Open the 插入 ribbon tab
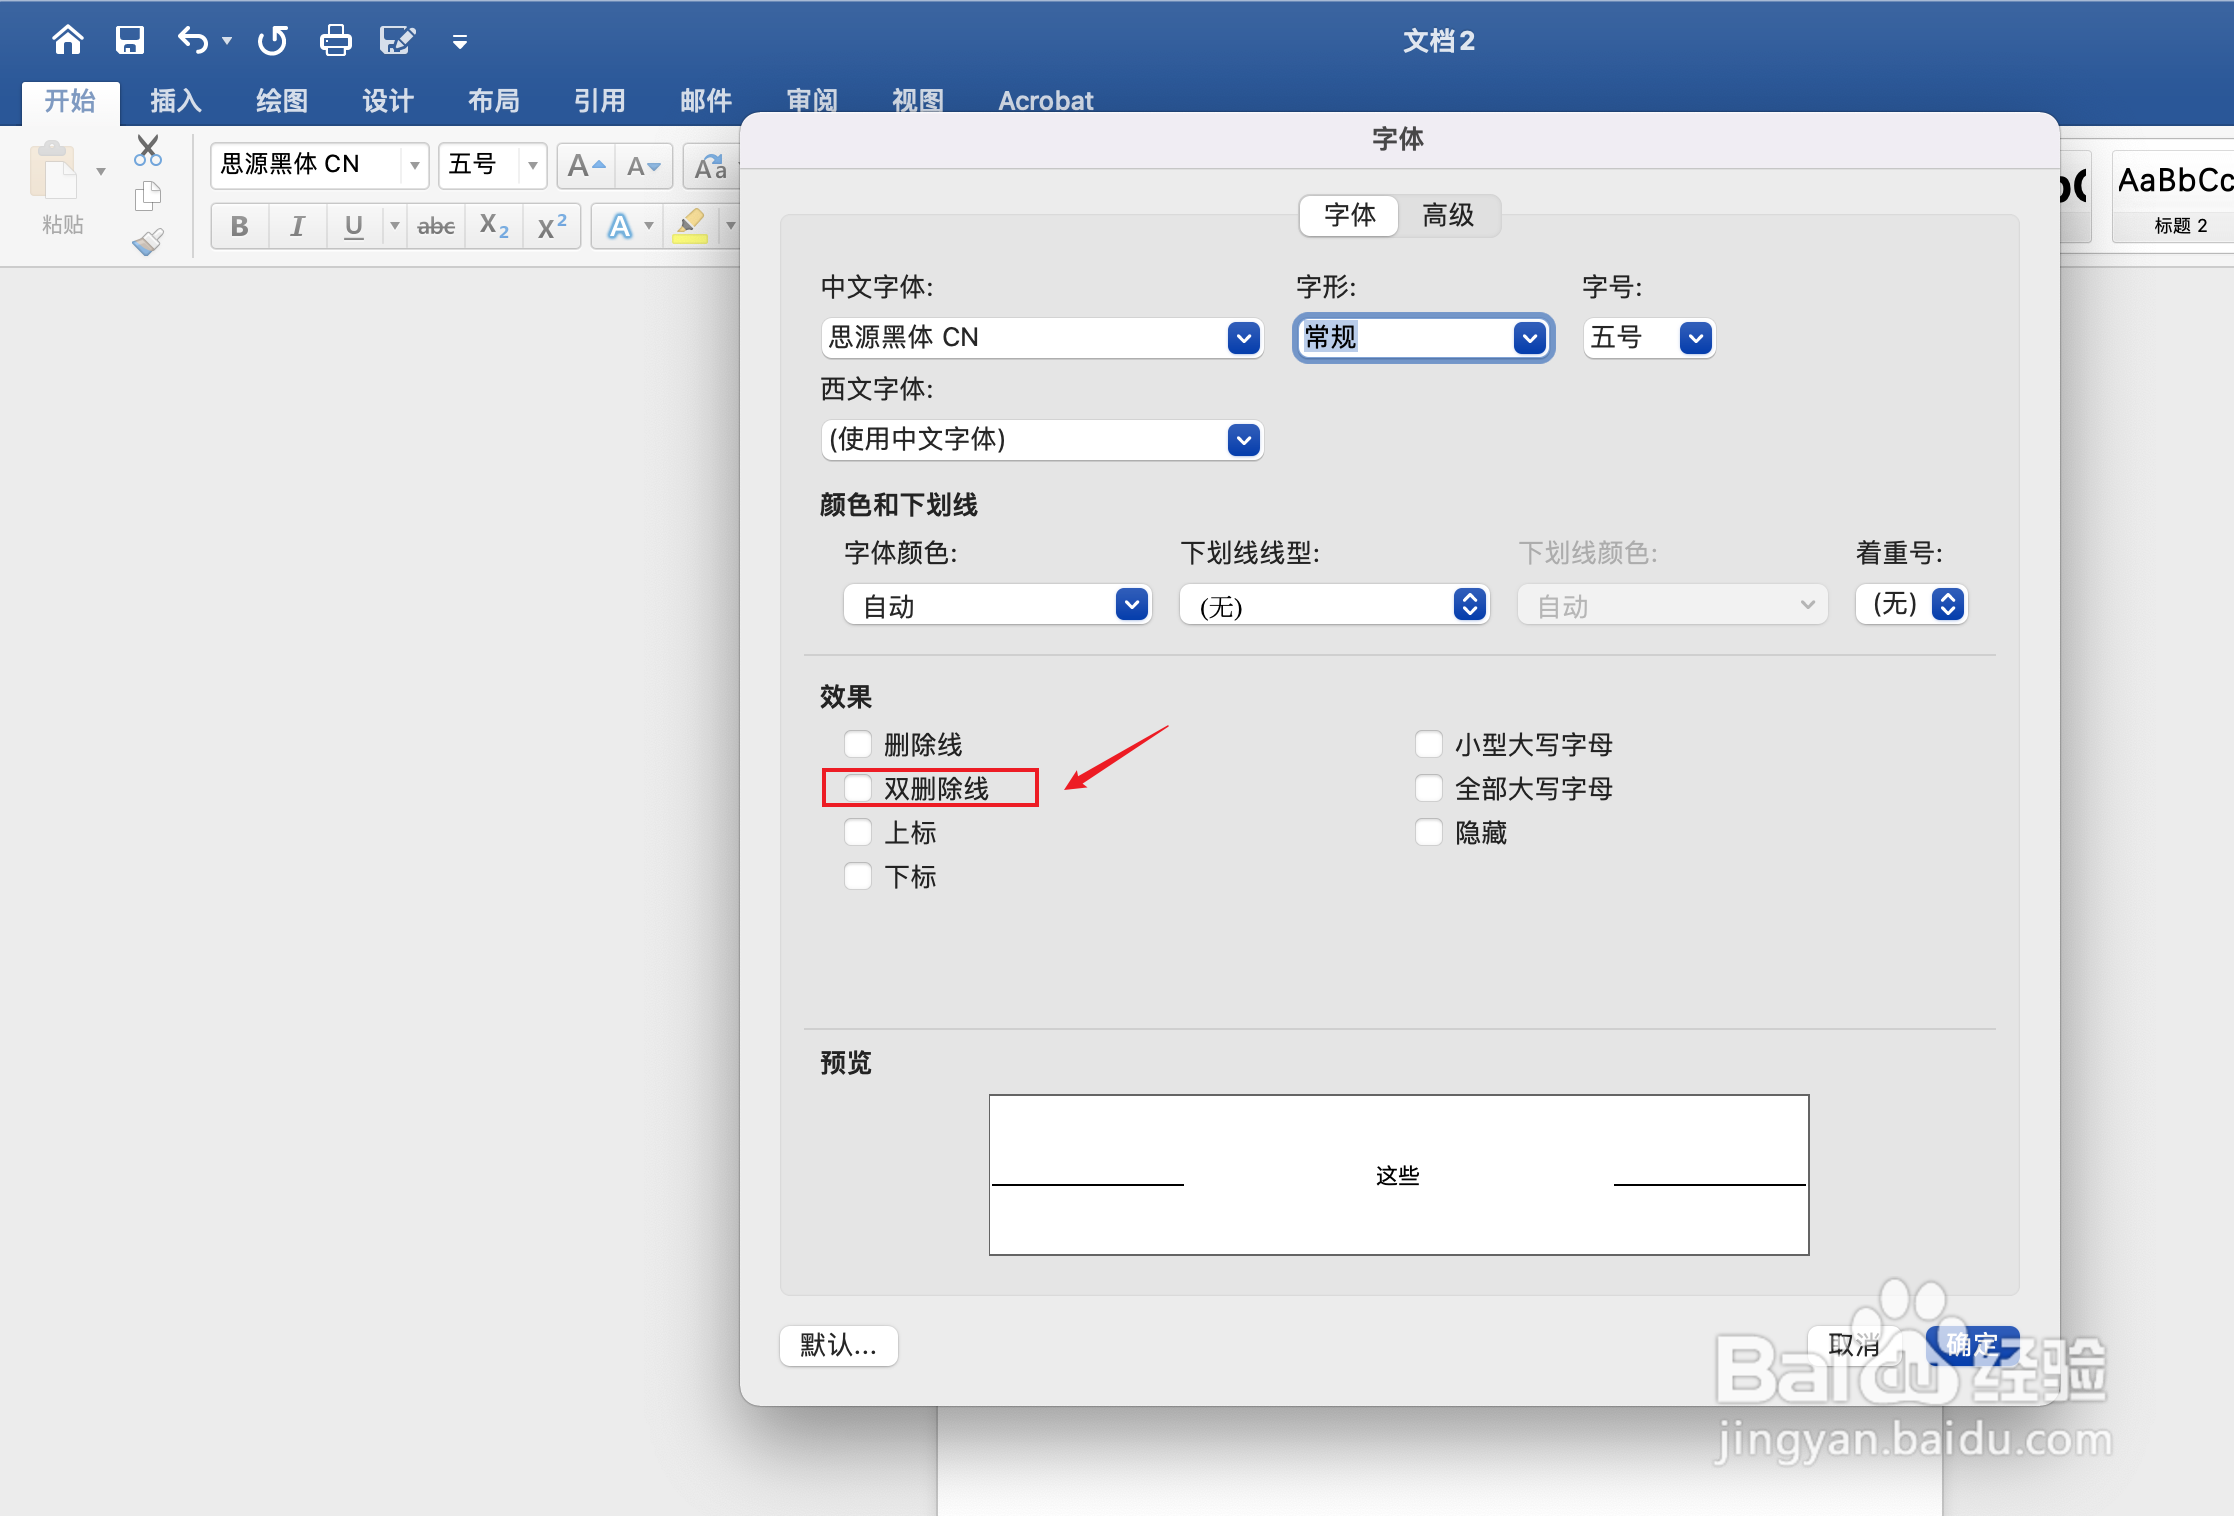 click(176, 101)
